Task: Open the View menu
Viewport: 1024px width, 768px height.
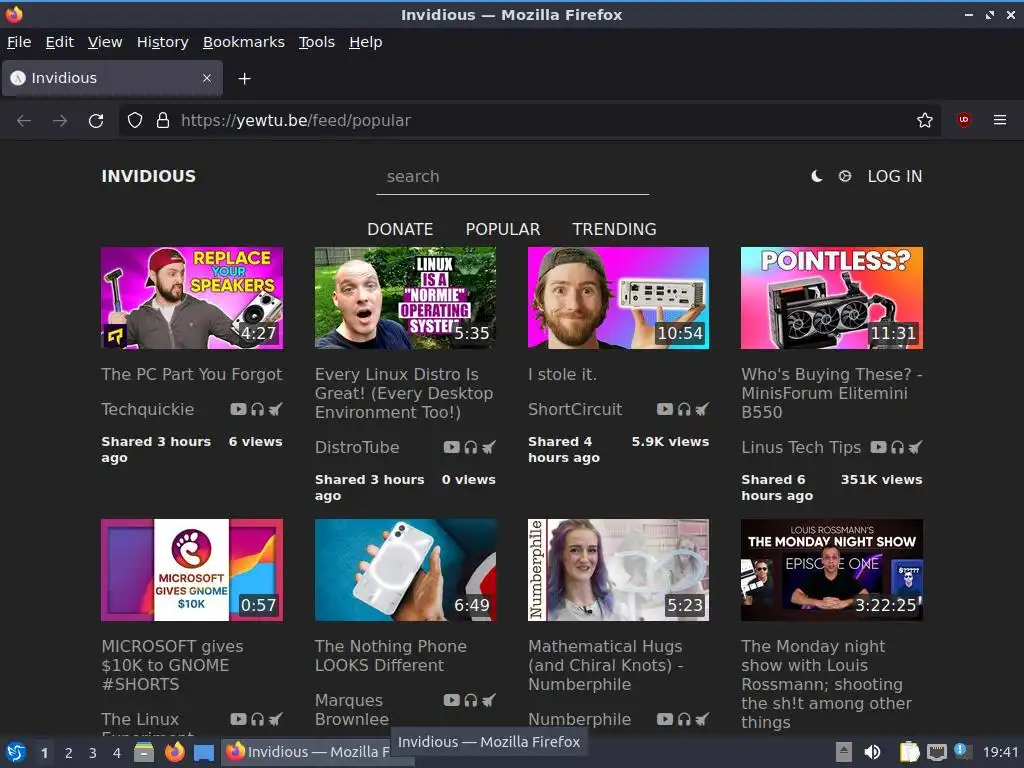Action: point(105,42)
